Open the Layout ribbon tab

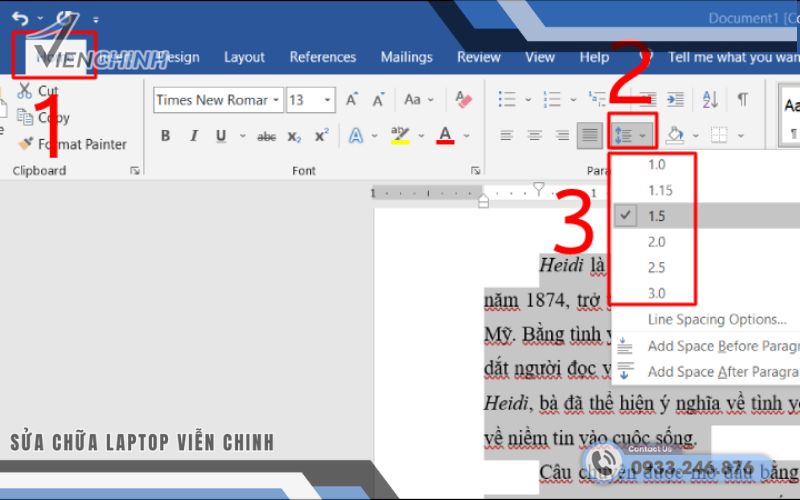click(x=244, y=57)
